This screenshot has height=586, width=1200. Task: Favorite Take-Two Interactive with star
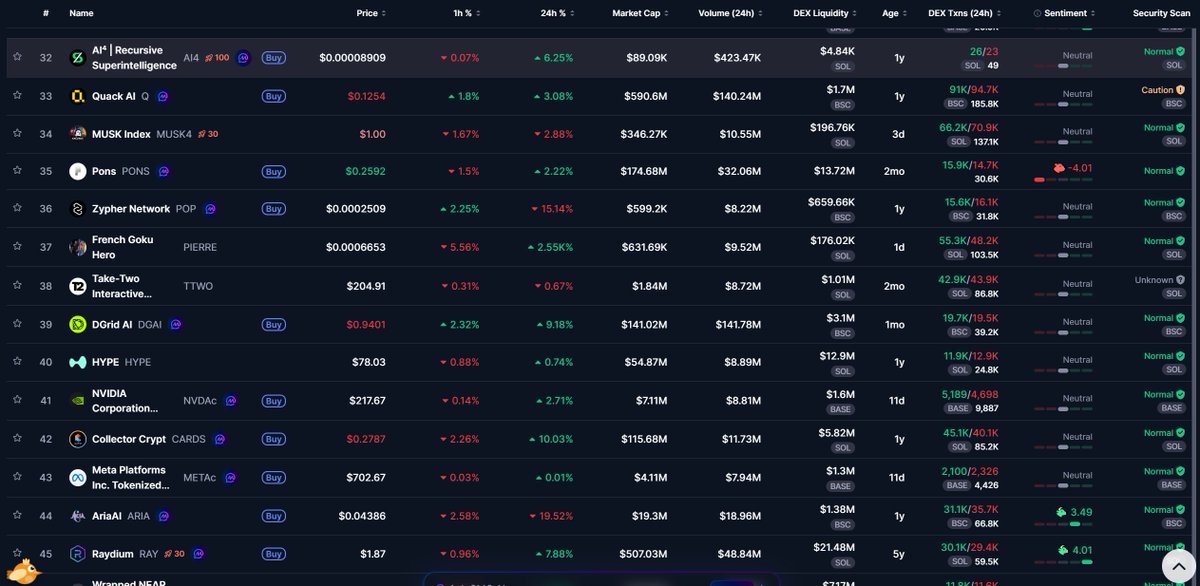[x=17, y=286]
